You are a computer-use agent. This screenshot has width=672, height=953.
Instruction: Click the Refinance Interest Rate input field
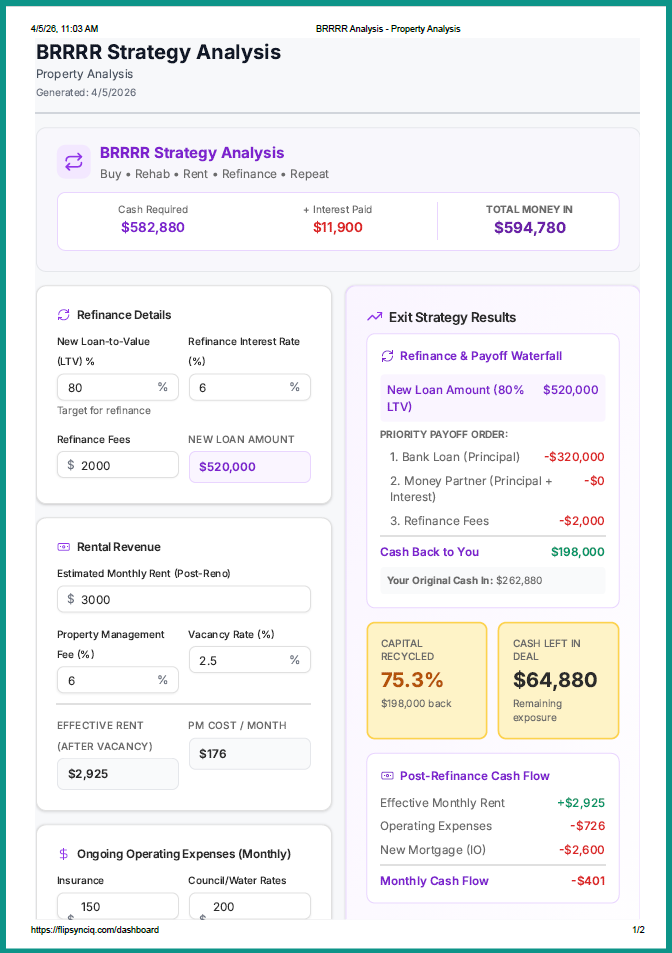240,387
